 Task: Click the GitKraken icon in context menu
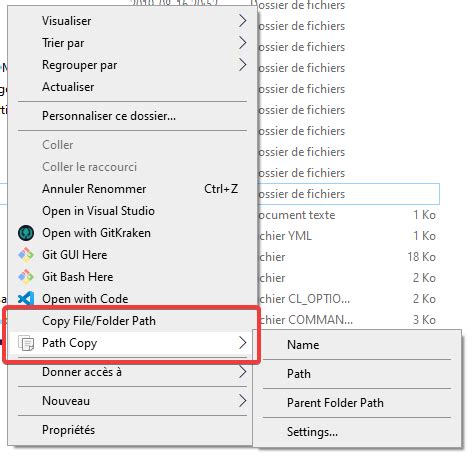(x=26, y=233)
